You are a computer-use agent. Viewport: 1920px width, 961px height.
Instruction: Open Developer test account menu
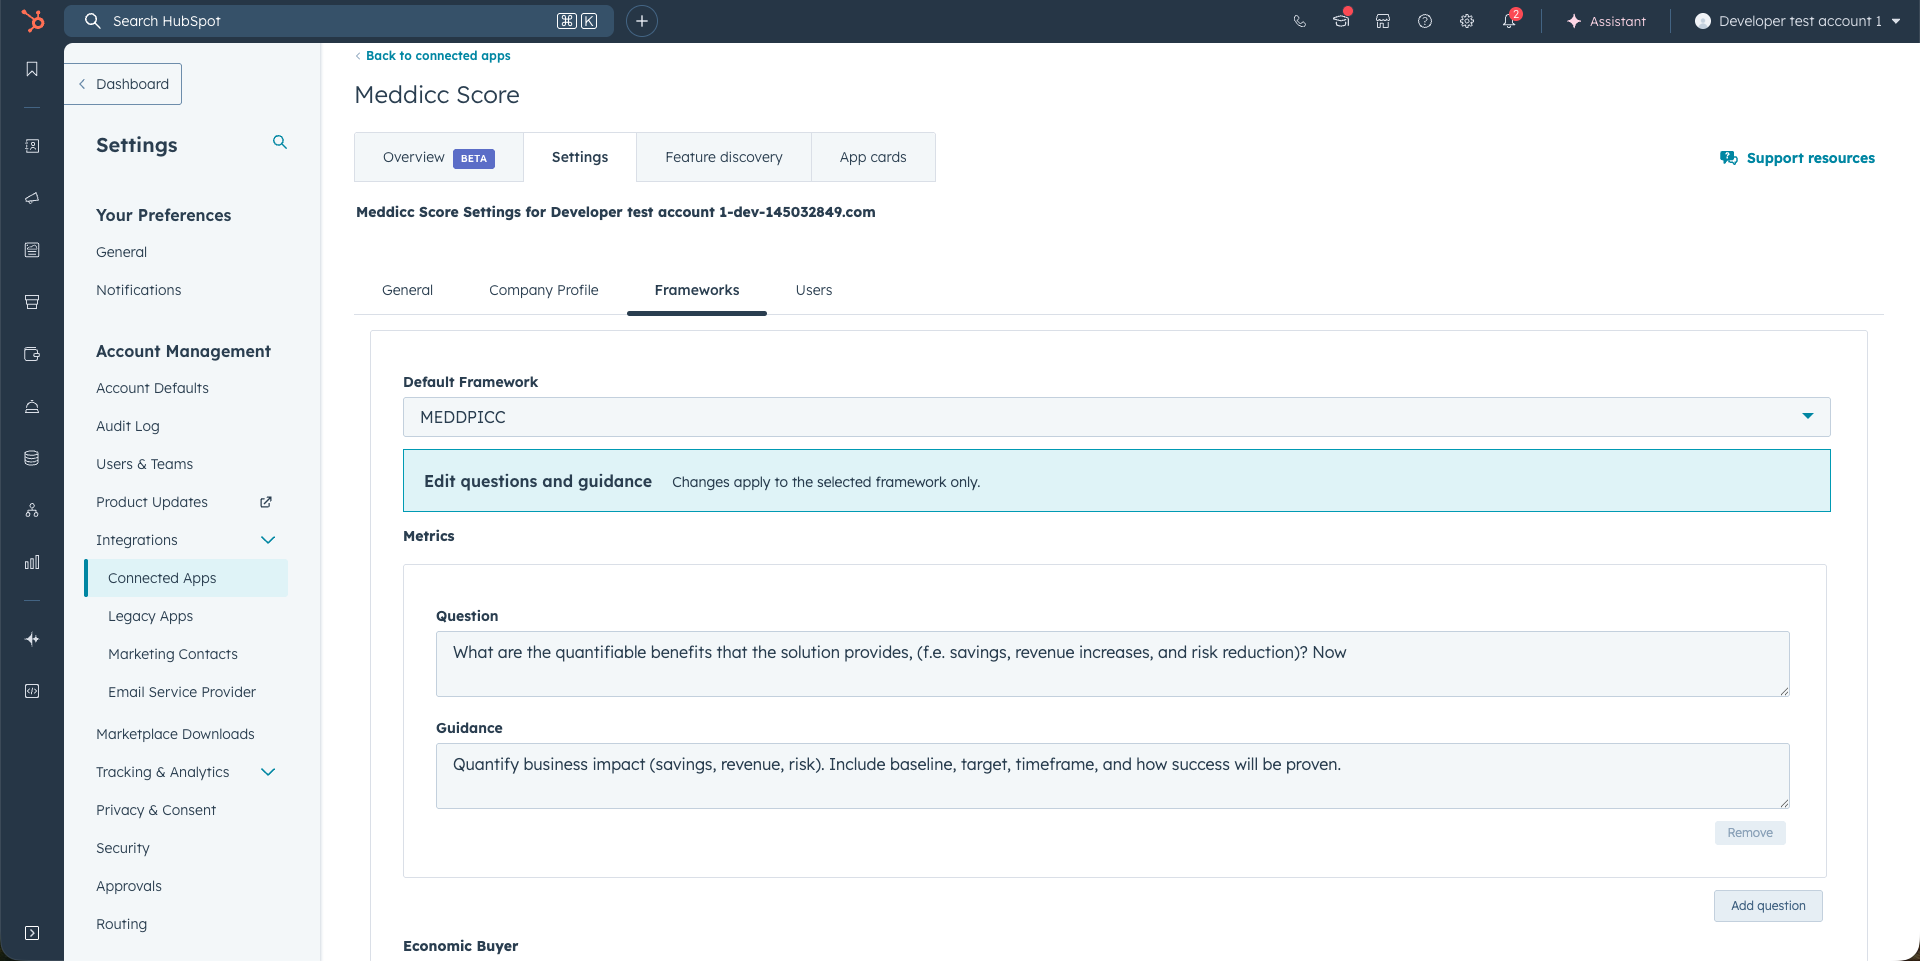pos(1798,21)
